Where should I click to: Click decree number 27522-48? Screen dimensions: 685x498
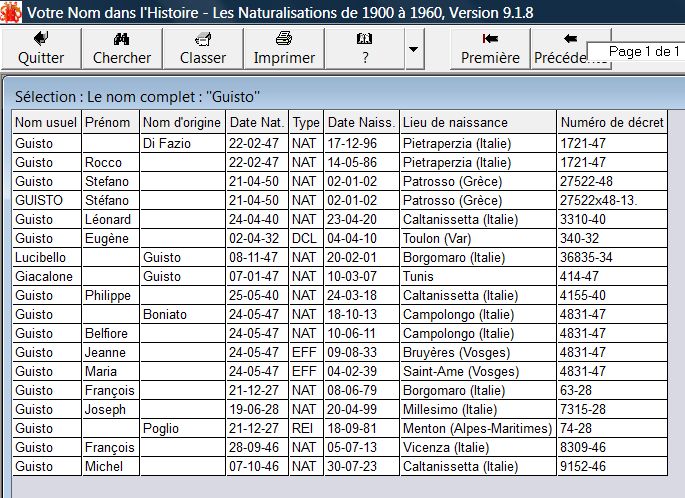click(x=612, y=181)
